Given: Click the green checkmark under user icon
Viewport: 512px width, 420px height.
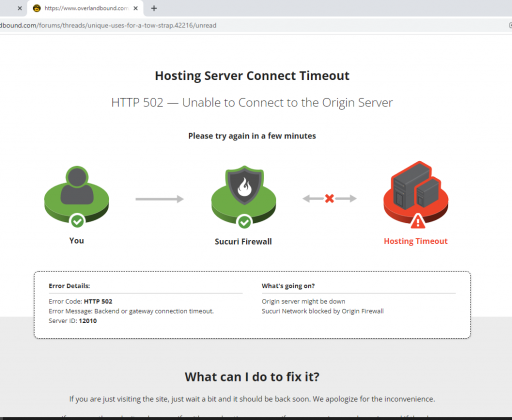Looking at the screenshot, I should click(77, 221).
